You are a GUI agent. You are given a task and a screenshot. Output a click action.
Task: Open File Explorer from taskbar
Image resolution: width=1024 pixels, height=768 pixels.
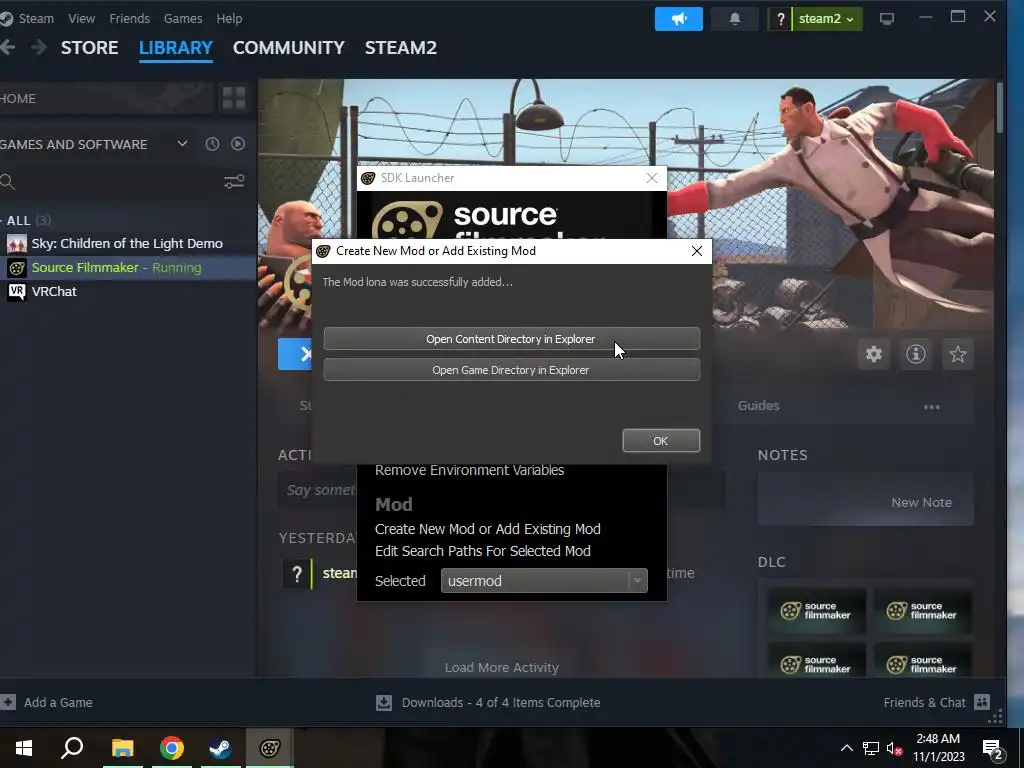click(122, 748)
